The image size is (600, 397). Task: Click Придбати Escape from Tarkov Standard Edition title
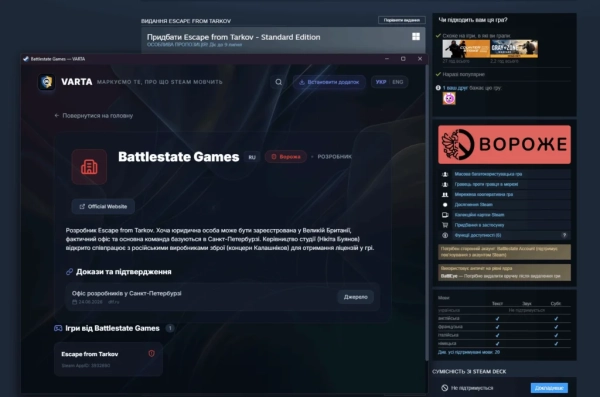pyautogui.click(x=233, y=37)
